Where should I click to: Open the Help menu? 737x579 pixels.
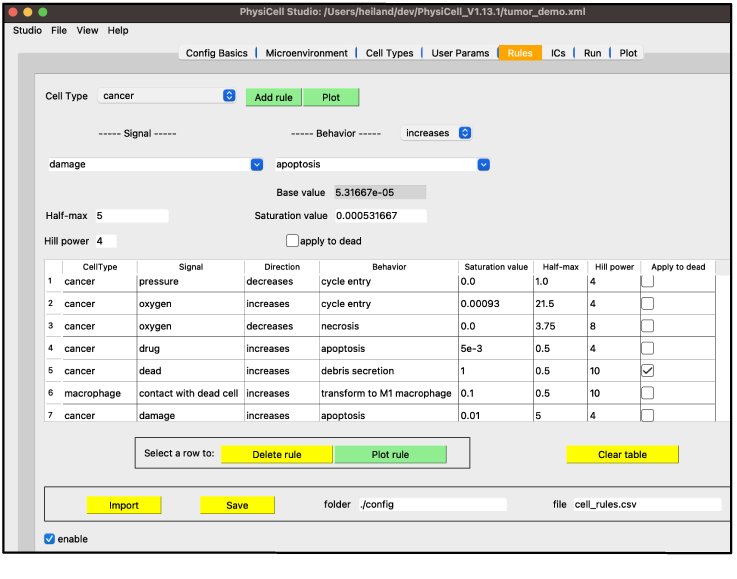click(x=118, y=31)
